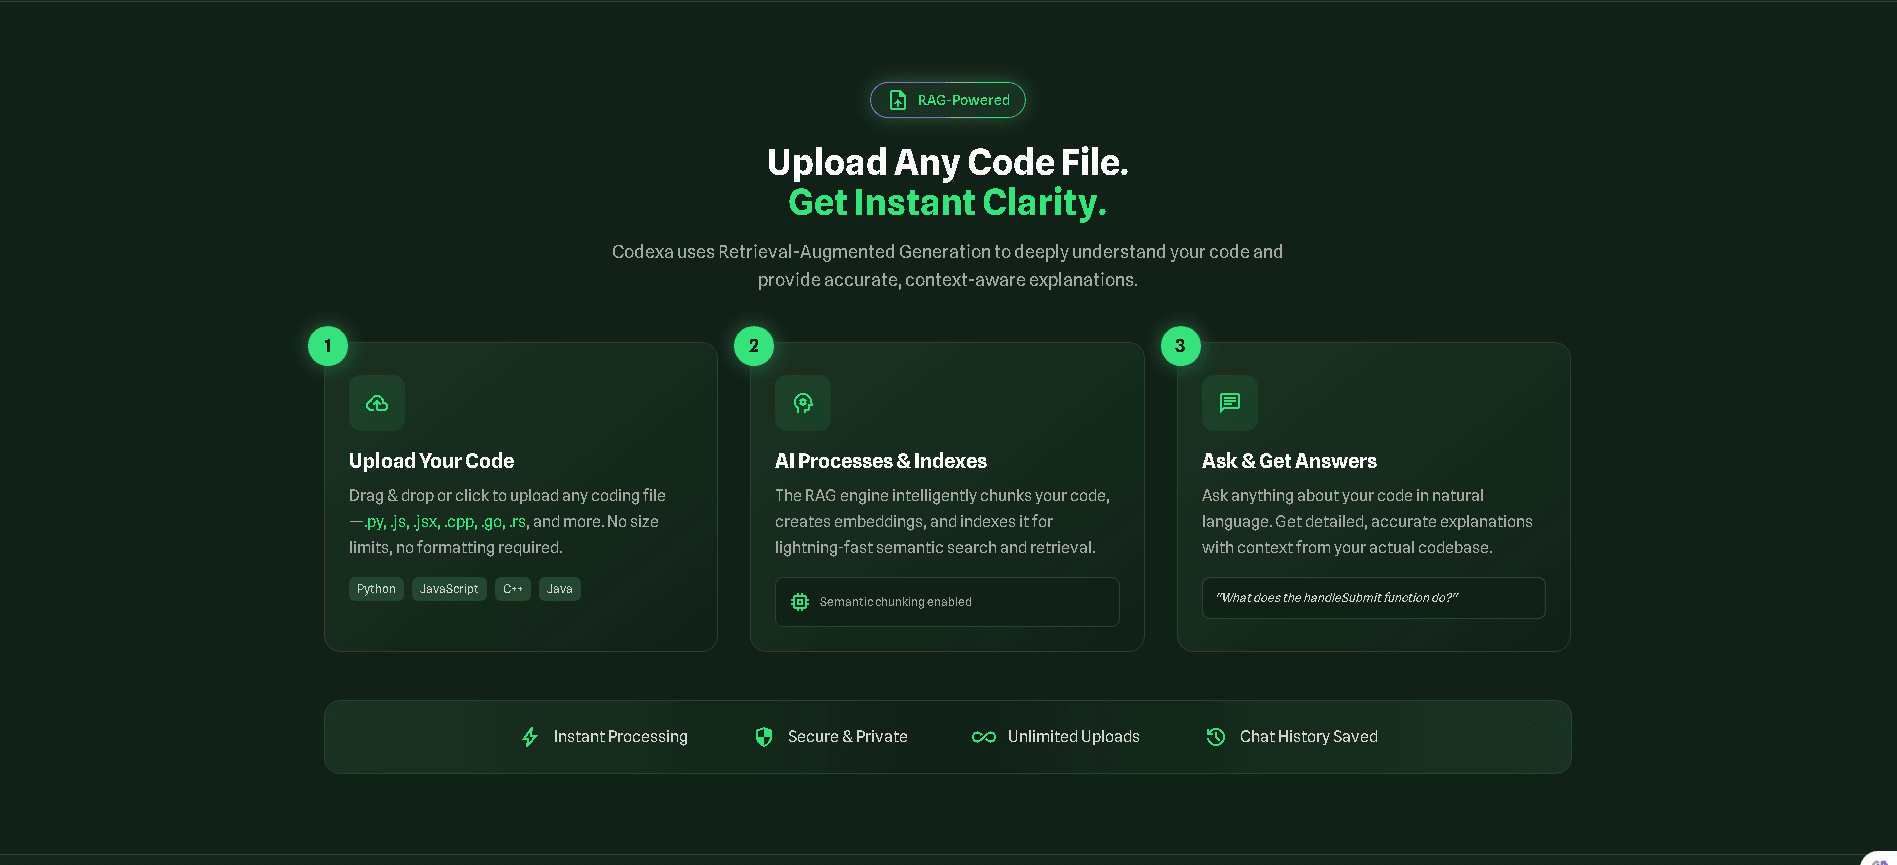
Task: Click the chat message icon in Ask & Get Answers card
Action: (x=1230, y=403)
